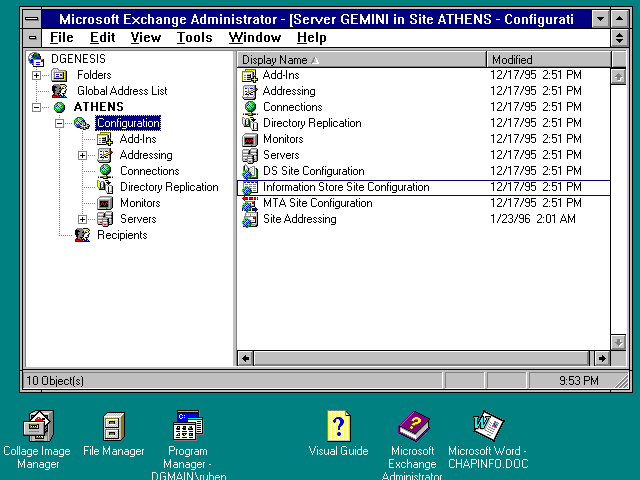
Task: Select Information Store Site Configuration text
Action: pyautogui.click(x=346, y=187)
